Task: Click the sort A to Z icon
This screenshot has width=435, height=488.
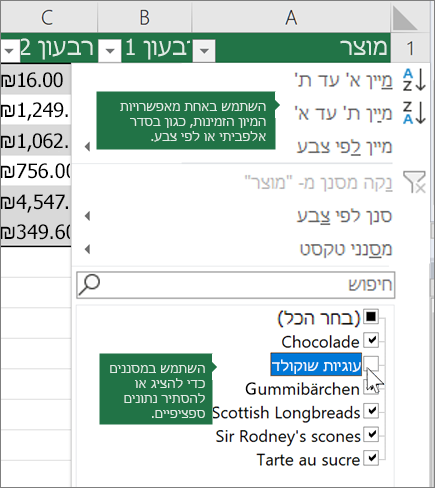Action: tap(414, 80)
